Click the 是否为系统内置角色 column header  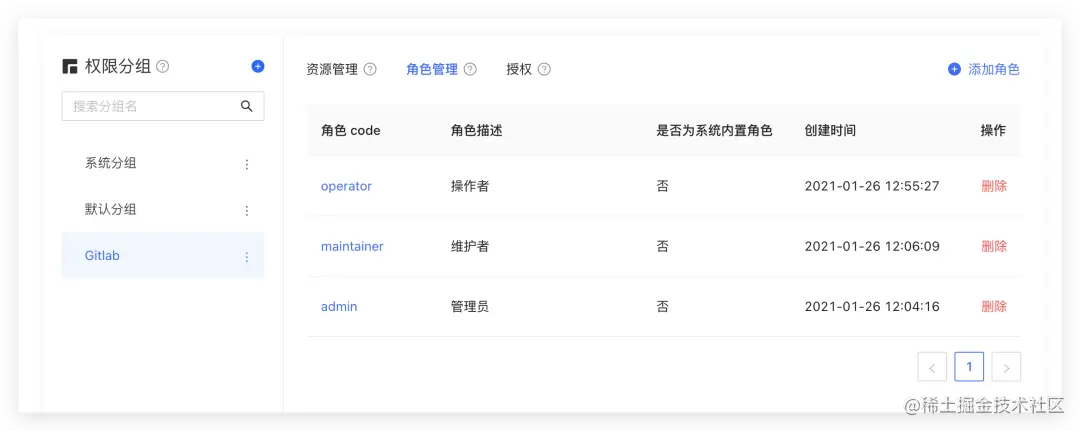714,131
